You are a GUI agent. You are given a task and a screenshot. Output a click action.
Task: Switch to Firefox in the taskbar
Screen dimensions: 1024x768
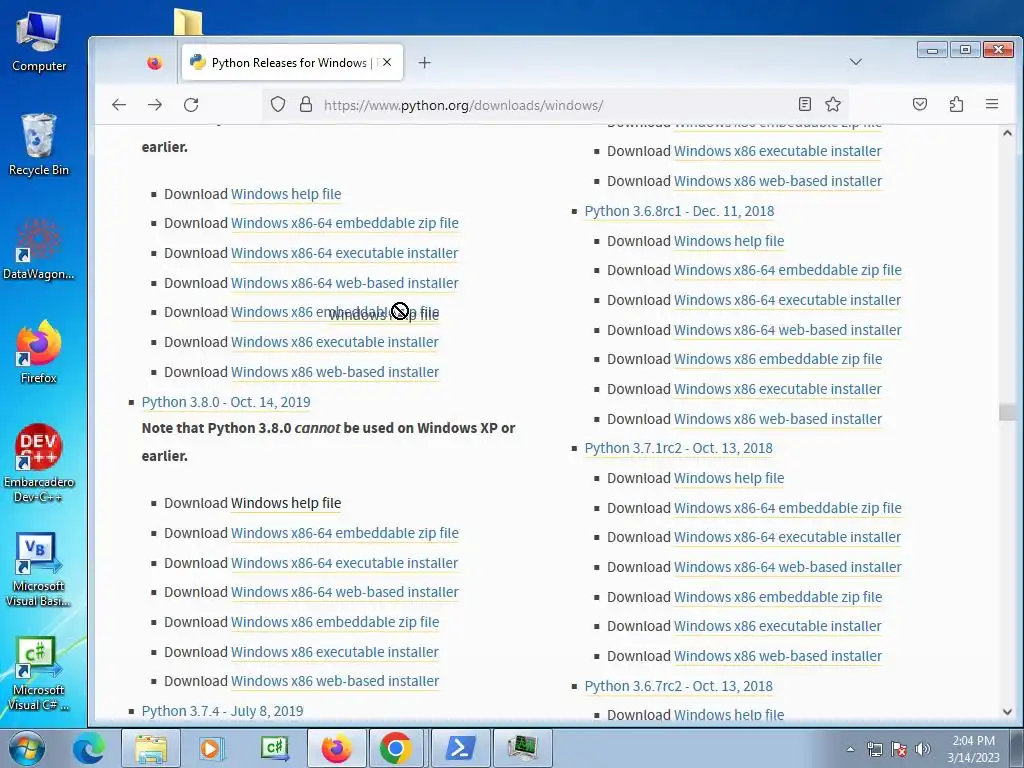point(336,748)
